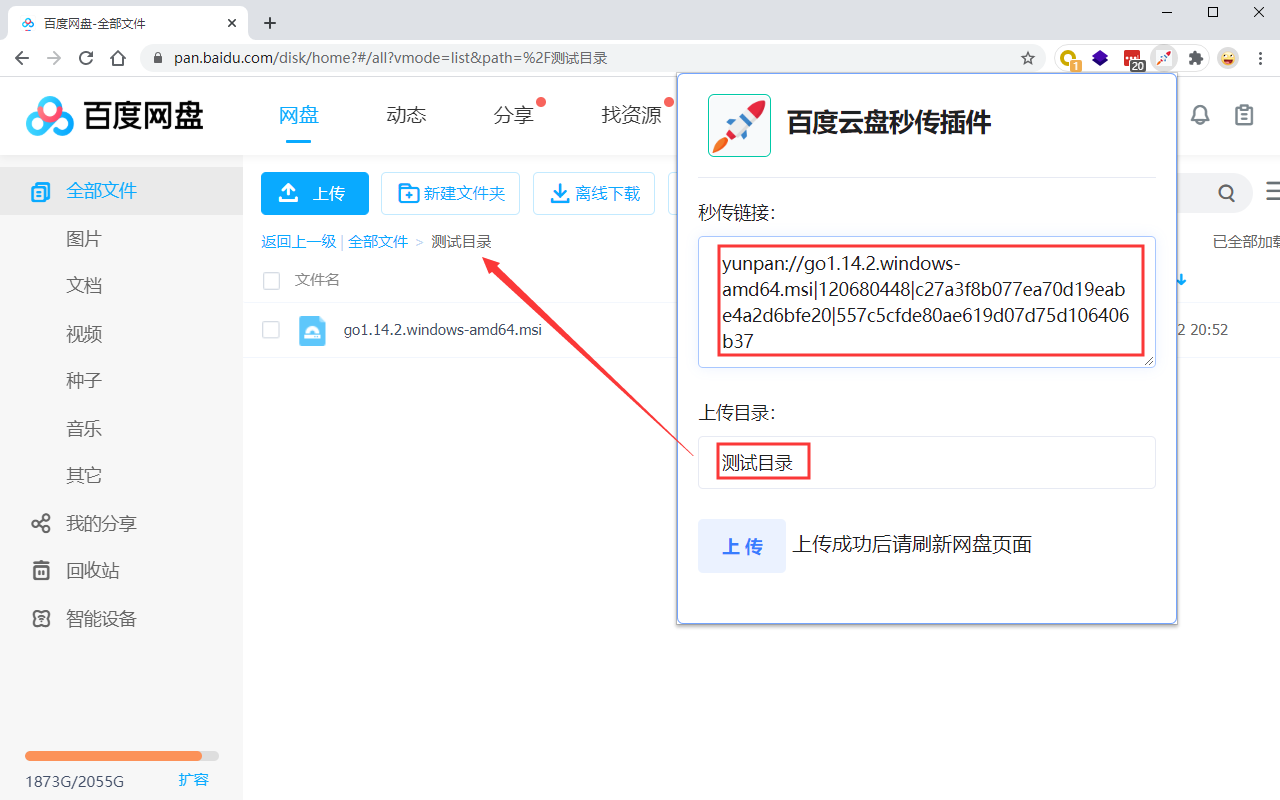Viewport: 1280px width, 800px height.
Task: Sort by the blue down arrow
Action: tap(1181, 281)
